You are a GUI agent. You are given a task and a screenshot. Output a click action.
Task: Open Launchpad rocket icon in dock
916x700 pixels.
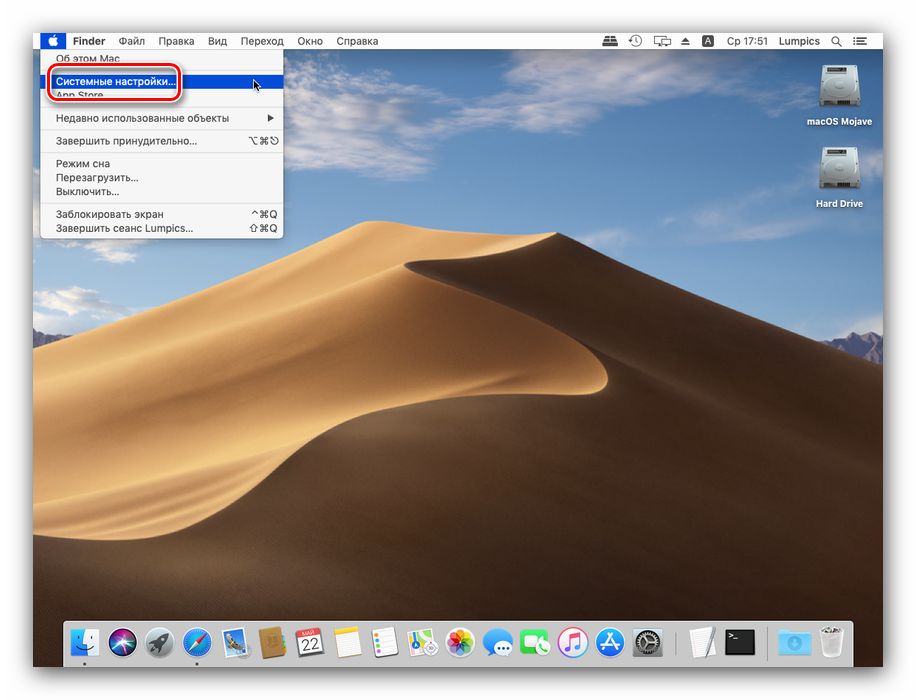pyautogui.click(x=159, y=642)
